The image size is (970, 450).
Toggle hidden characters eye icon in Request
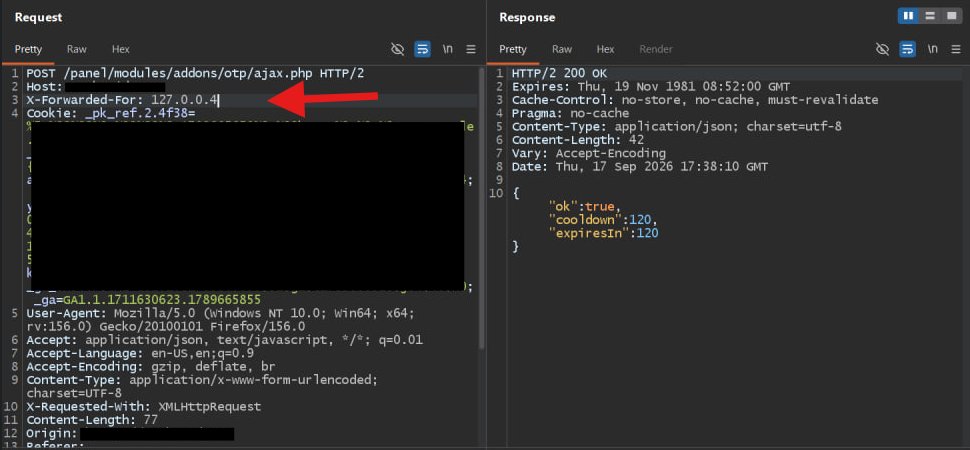click(398, 49)
